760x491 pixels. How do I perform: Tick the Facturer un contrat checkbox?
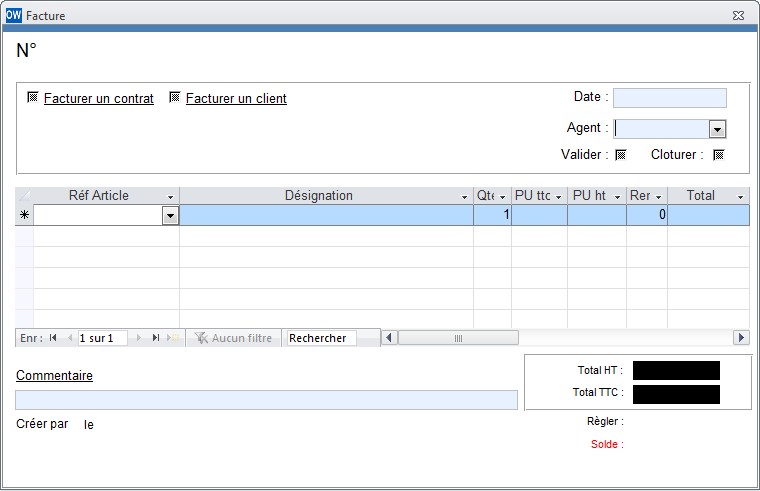32,97
